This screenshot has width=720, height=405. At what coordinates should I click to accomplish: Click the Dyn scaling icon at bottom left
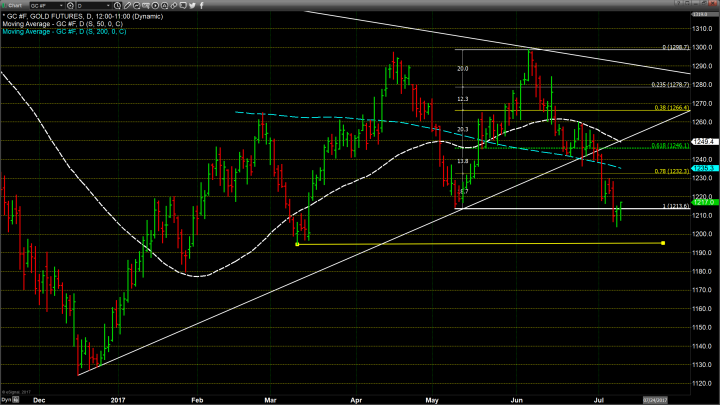pos(16,400)
